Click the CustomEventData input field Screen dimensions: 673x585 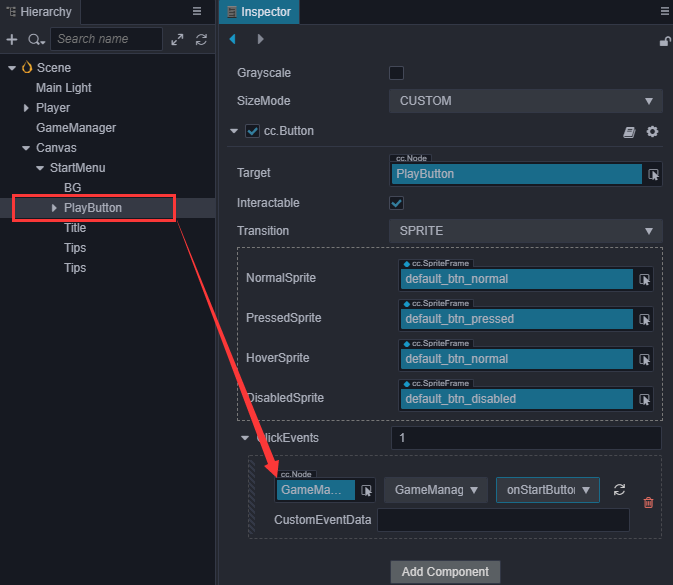click(x=503, y=520)
